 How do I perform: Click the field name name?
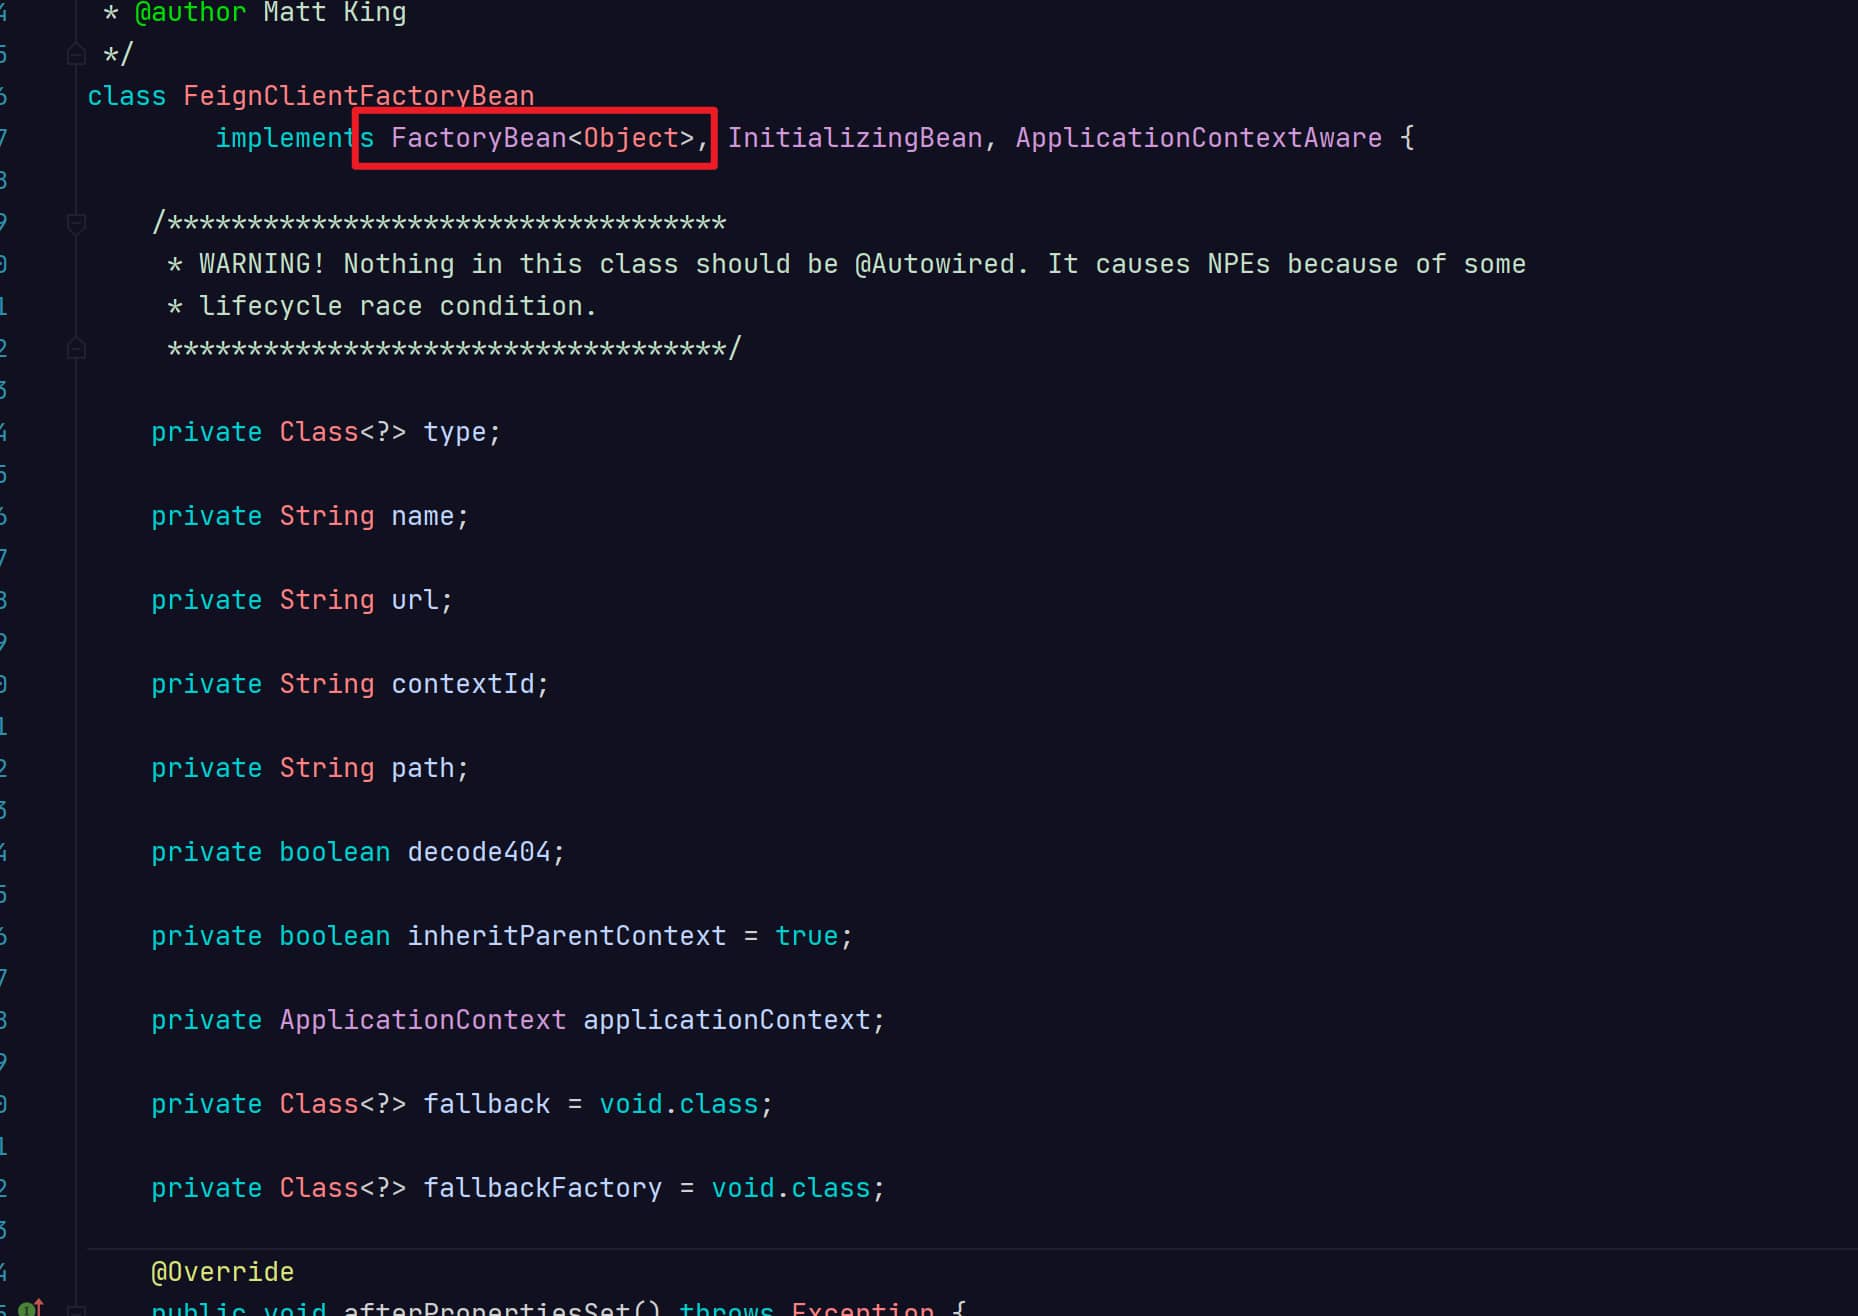[x=423, y=516]
